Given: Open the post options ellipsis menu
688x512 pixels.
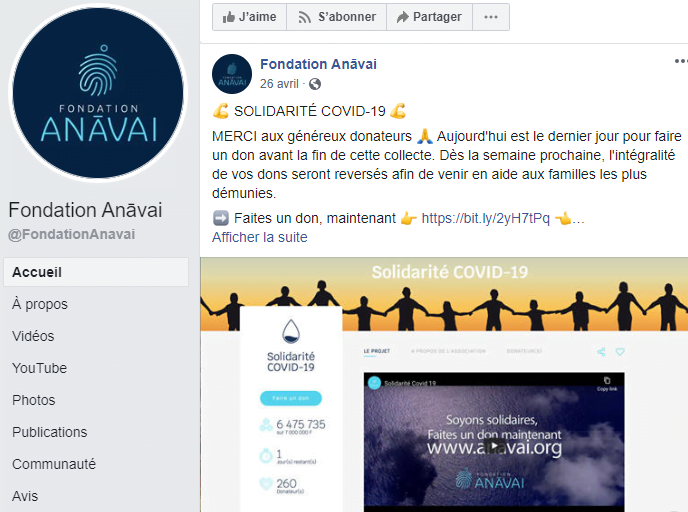Looking at the screenshot, I should tap(681, 61).
